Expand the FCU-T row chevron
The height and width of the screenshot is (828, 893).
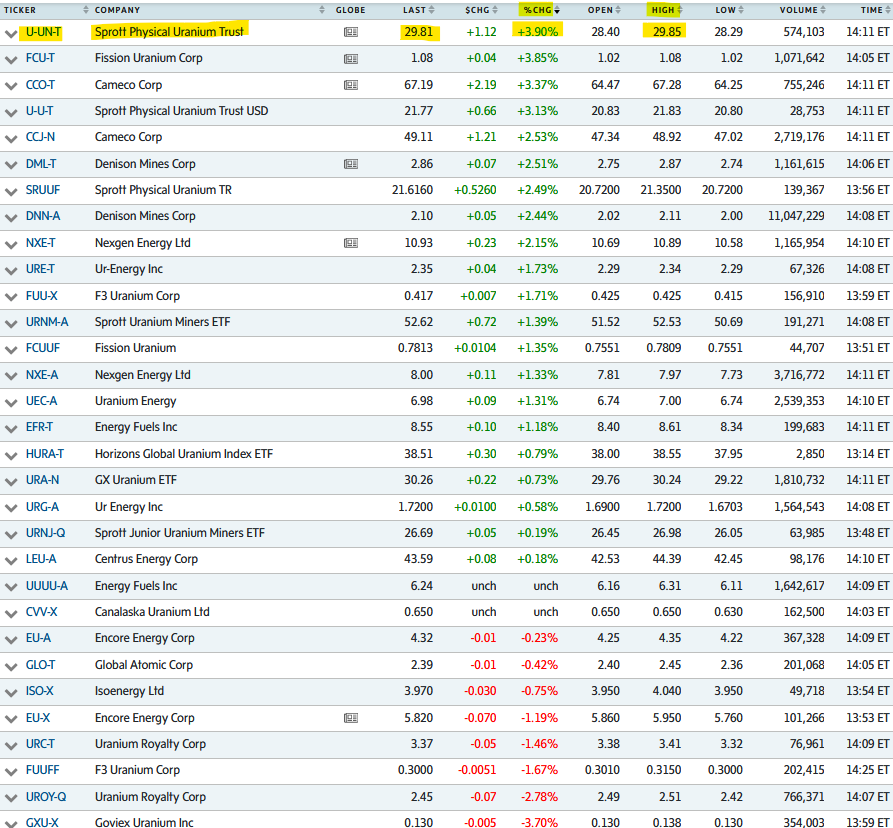11,60
